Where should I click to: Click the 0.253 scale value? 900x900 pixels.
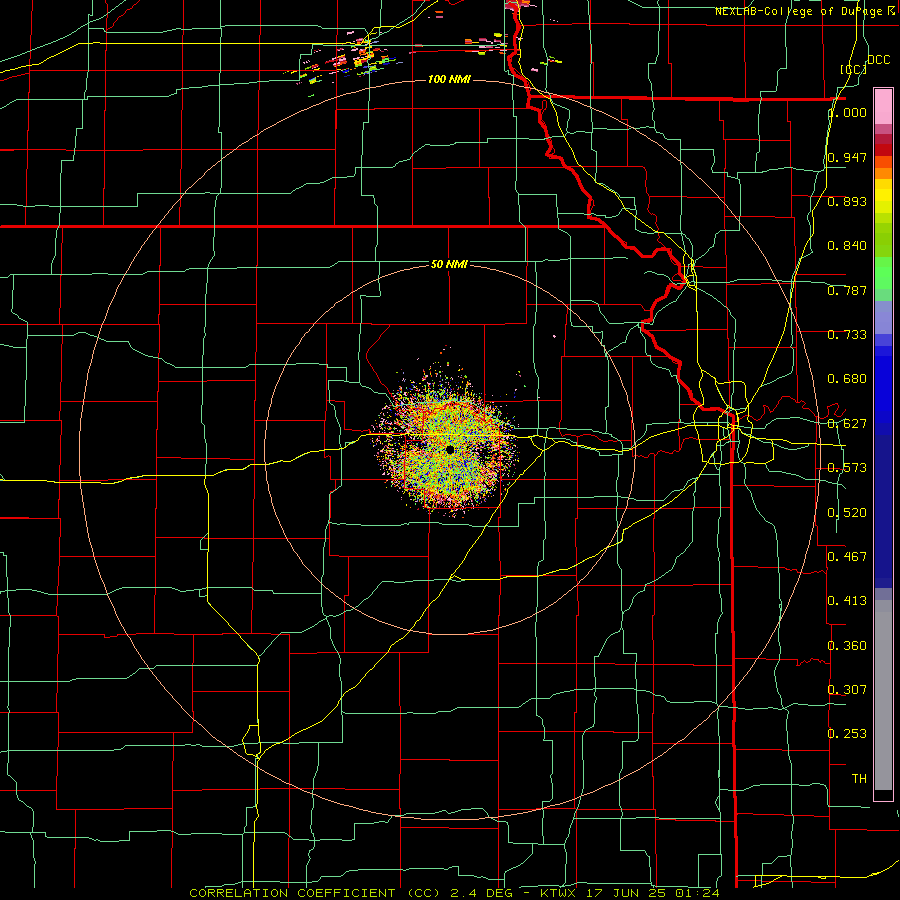click(847, 734)
